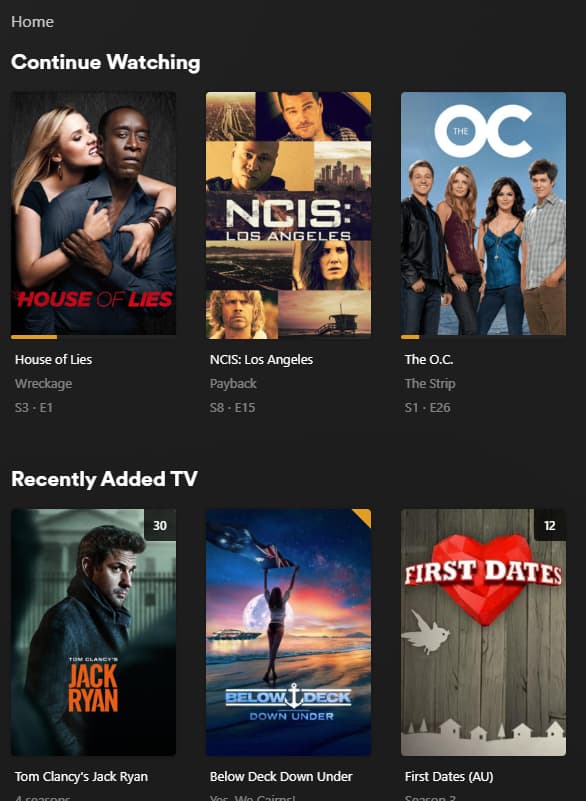Open the Wreckage episode link
The height and width of the screenshot is (801, 586).
[43, 384]
